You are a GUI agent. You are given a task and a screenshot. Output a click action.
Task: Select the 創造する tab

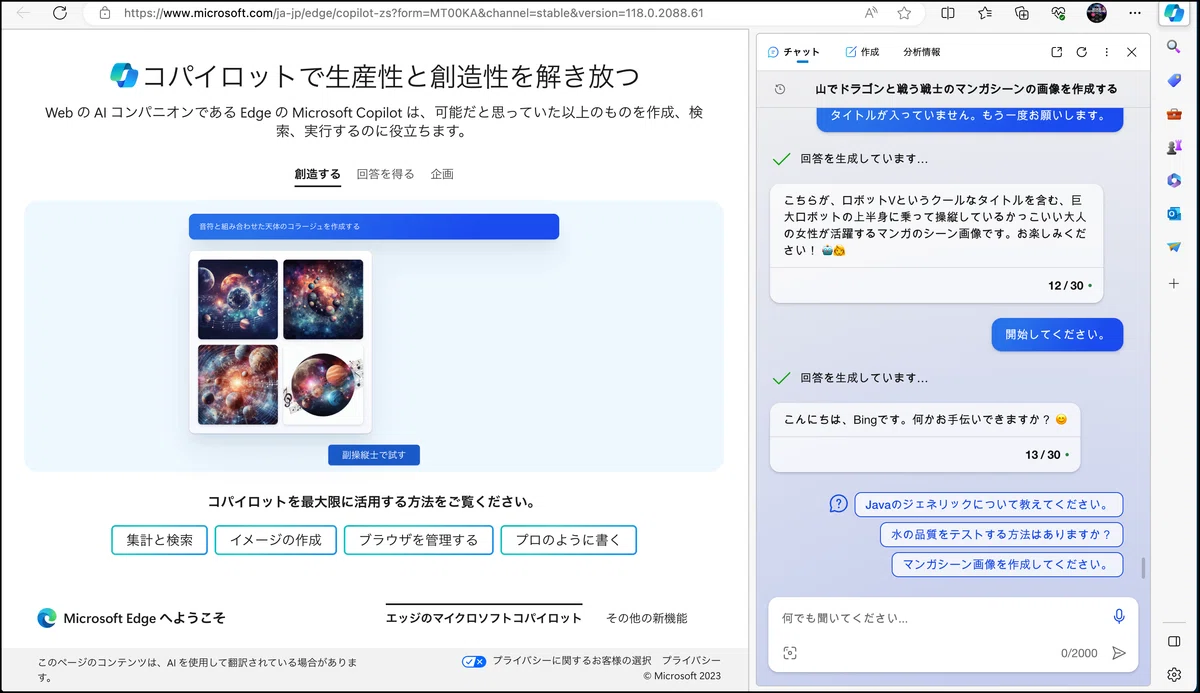pyautogui.click(x=317, y=174)
